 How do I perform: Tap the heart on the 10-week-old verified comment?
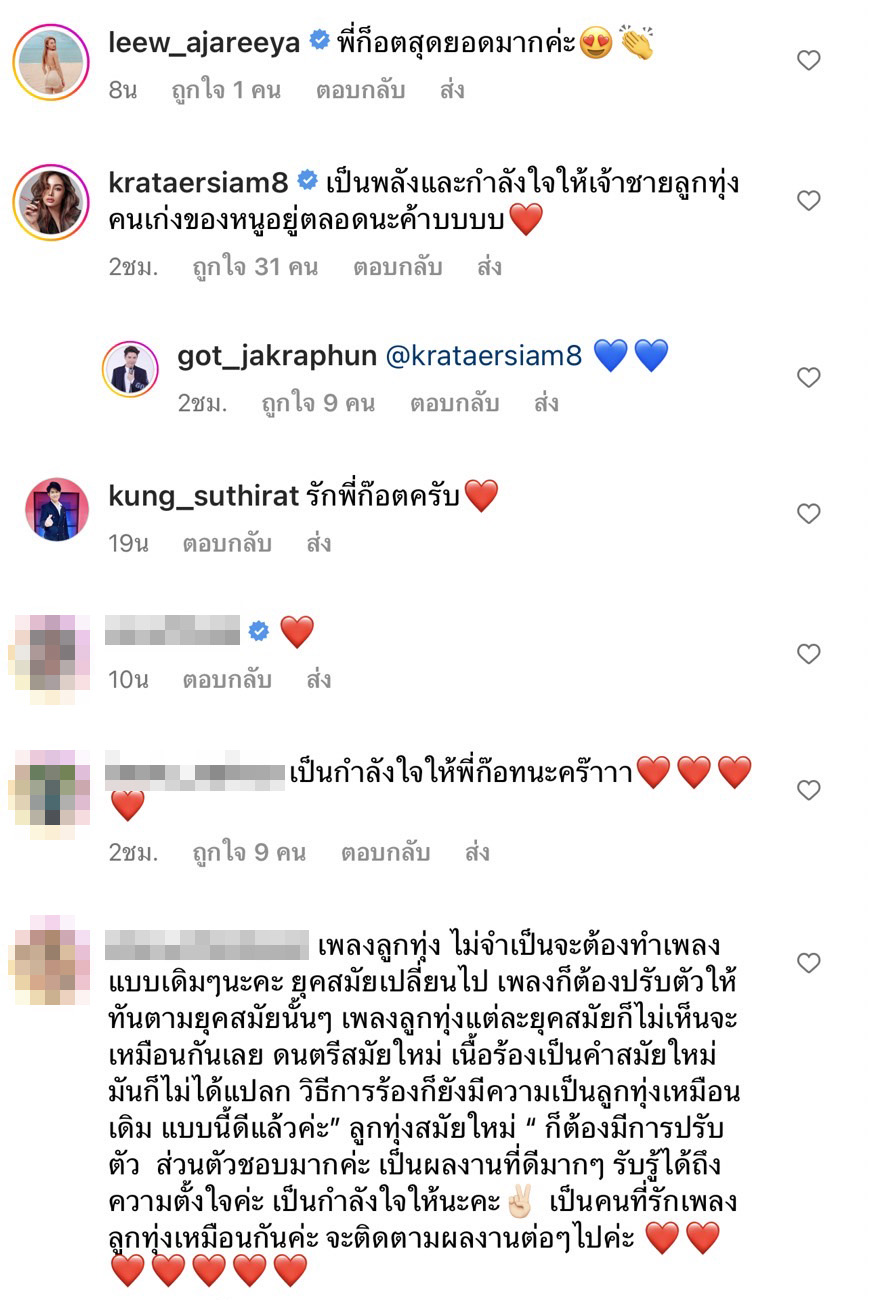tap(808, 654)
